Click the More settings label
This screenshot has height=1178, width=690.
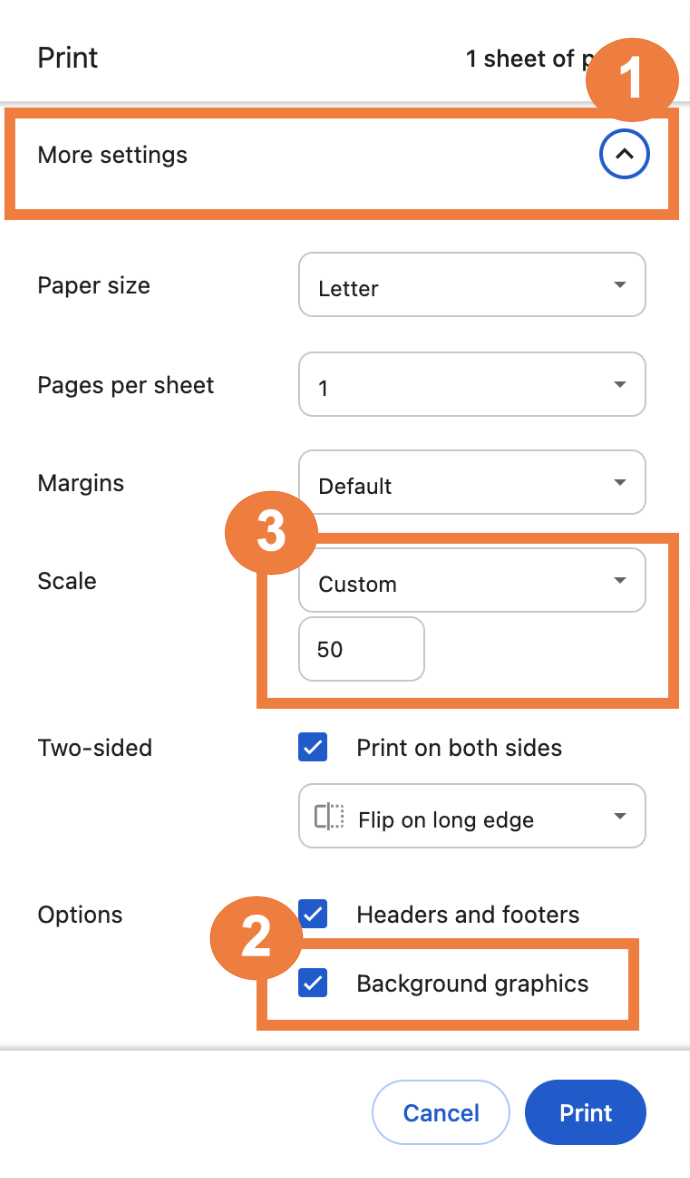click(x=112, y=155)
